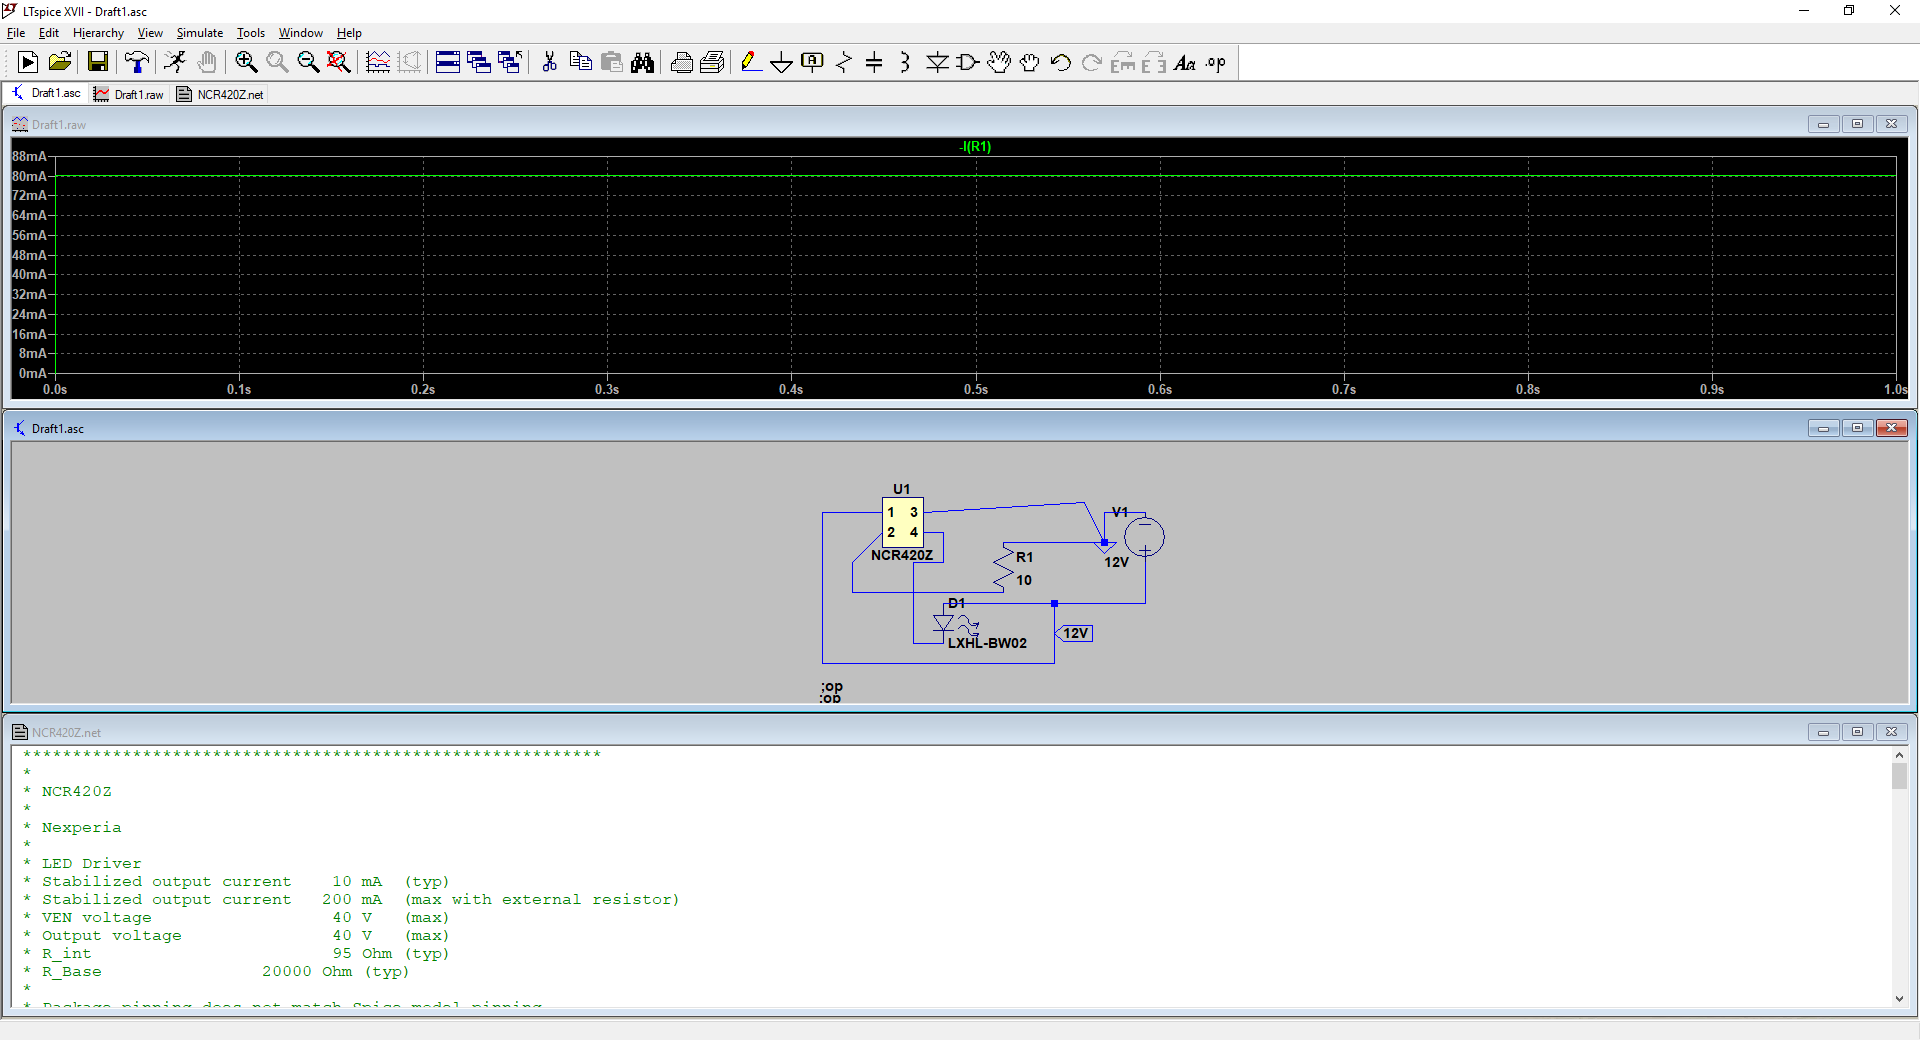Place a Ground symbol
Image resolution: width=1920 pixels, height=1040 pixels.
782,63
